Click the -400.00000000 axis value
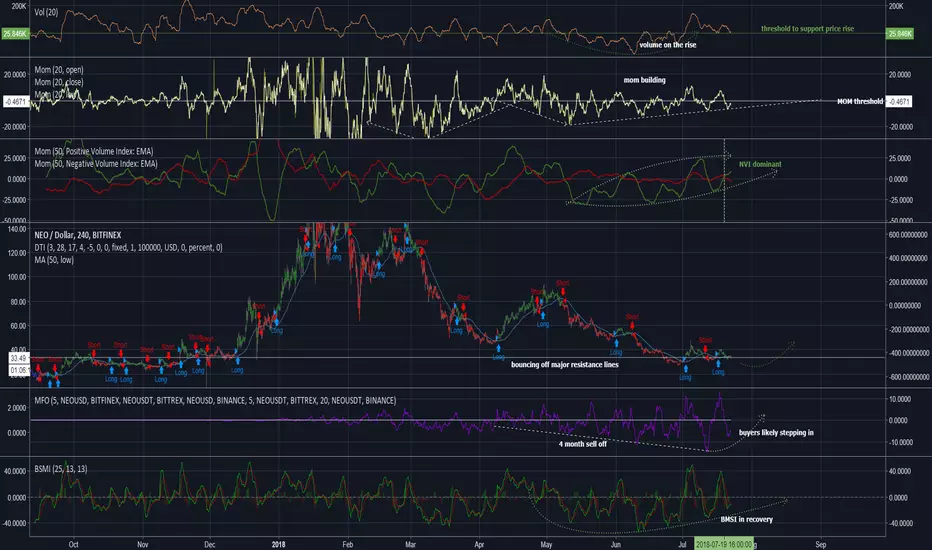This screenshot has width=932, height=550. [907, 353]
